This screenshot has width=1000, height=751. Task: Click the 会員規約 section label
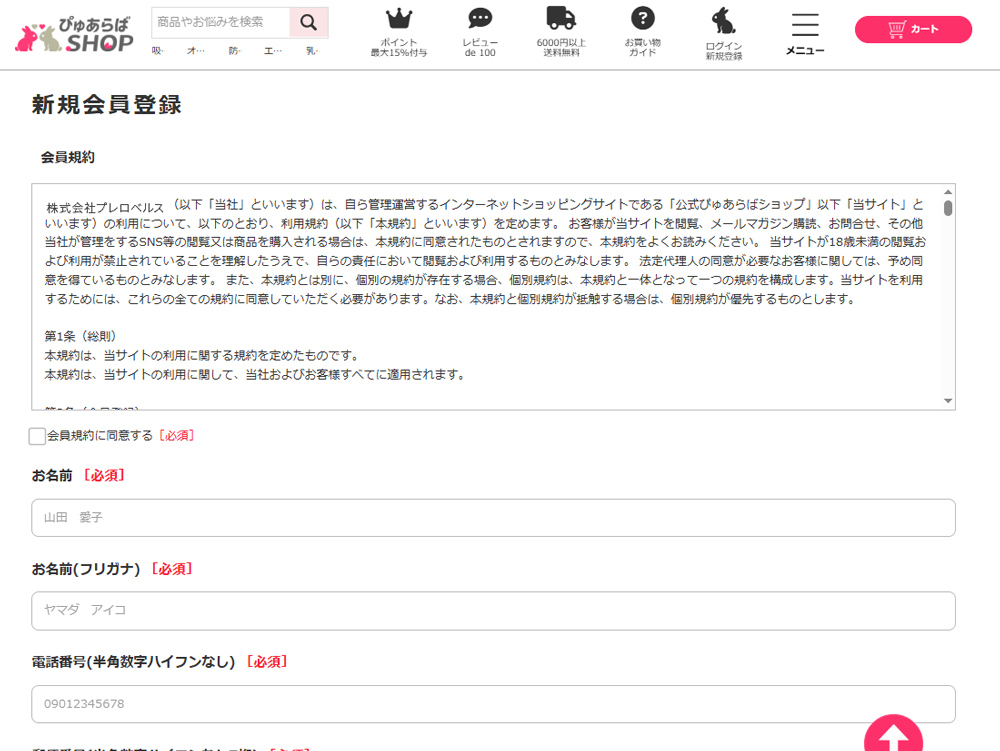point(68,157)
